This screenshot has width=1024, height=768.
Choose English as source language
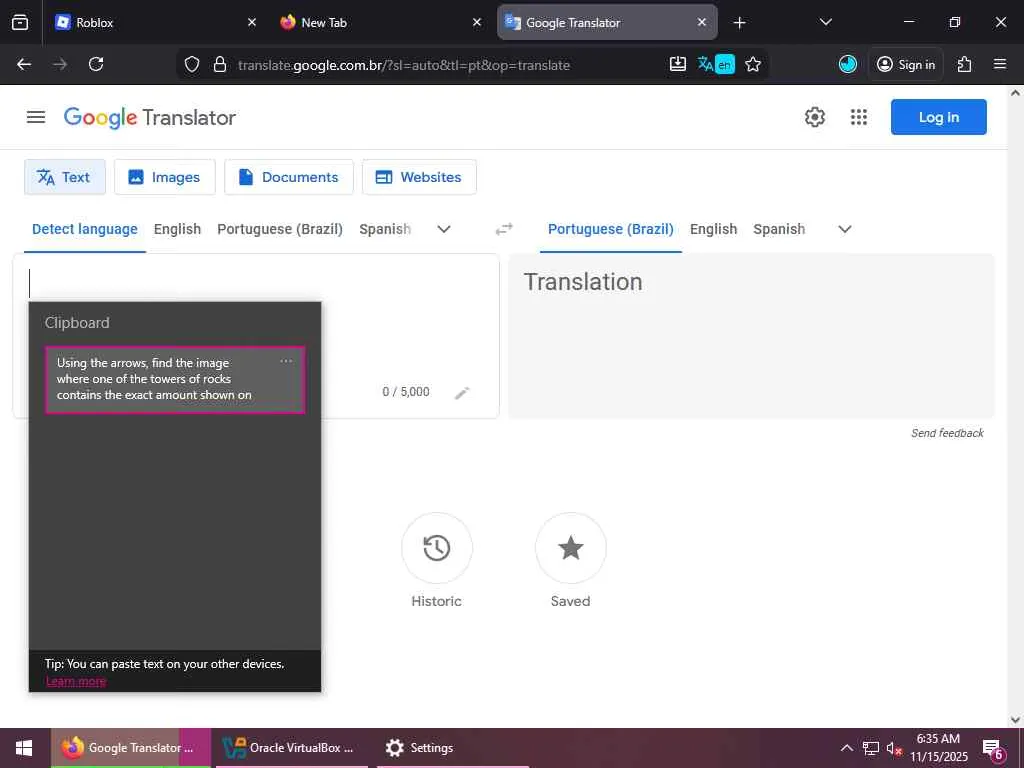(178, 229)
